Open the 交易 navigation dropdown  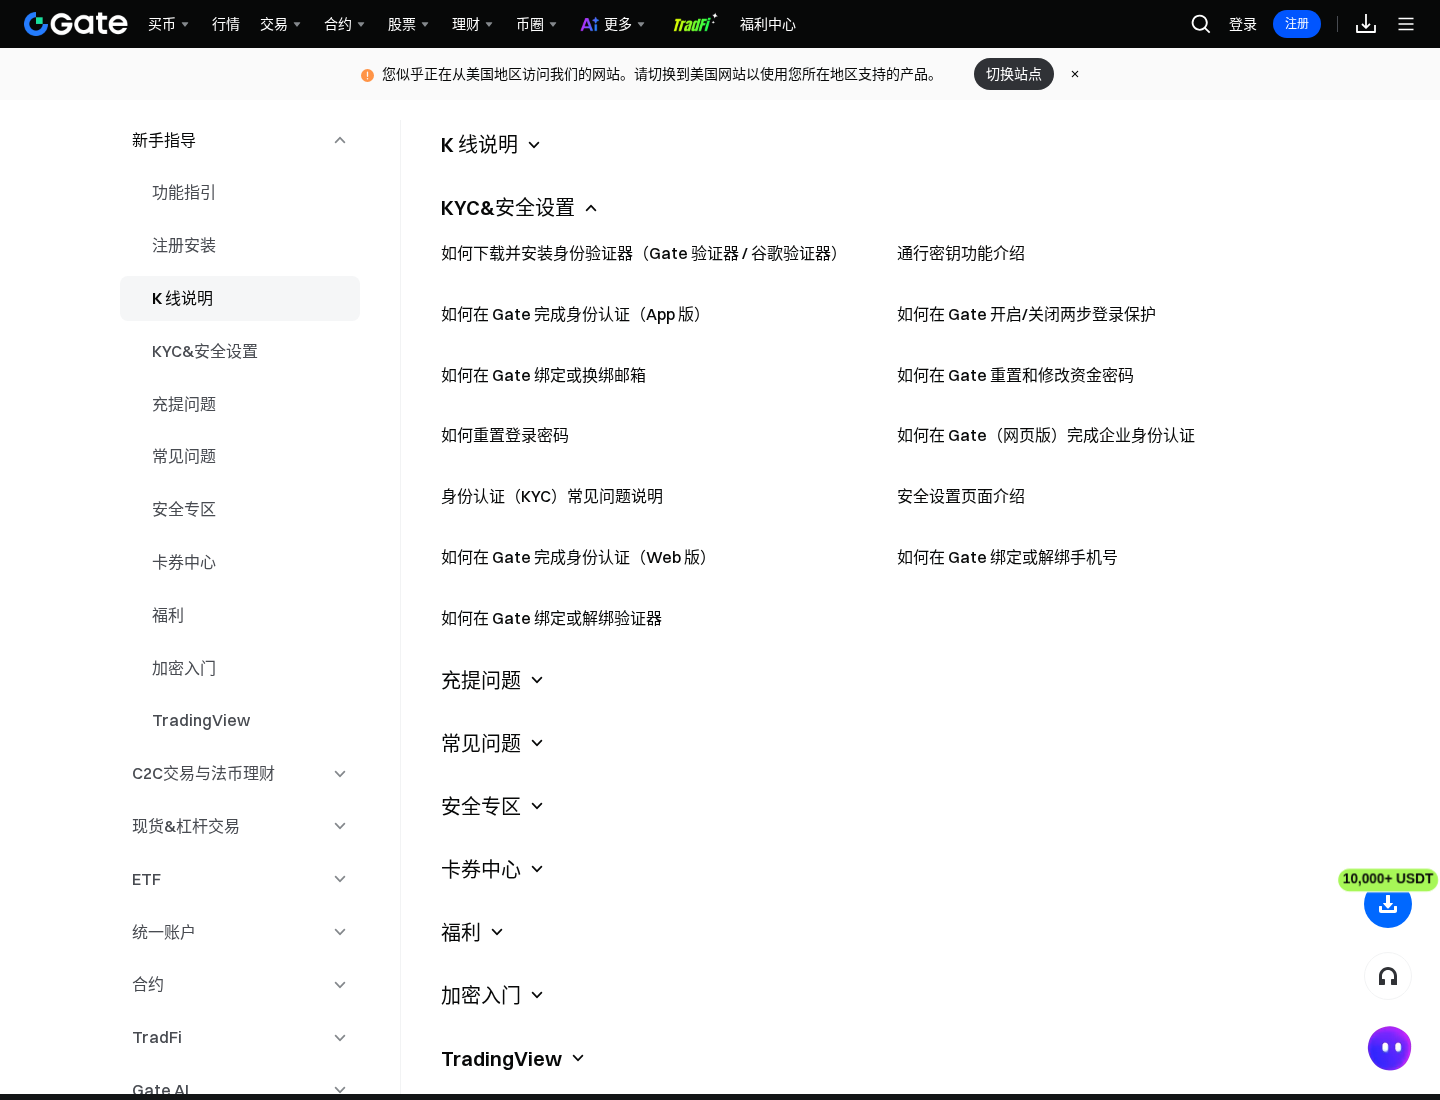(x=280, y=24)
